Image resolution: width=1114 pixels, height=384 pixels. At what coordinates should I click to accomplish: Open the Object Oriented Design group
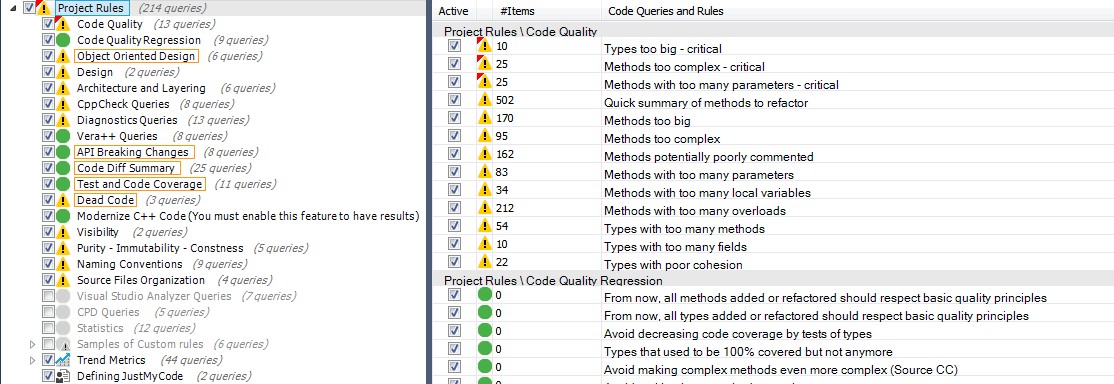[136, 56]
